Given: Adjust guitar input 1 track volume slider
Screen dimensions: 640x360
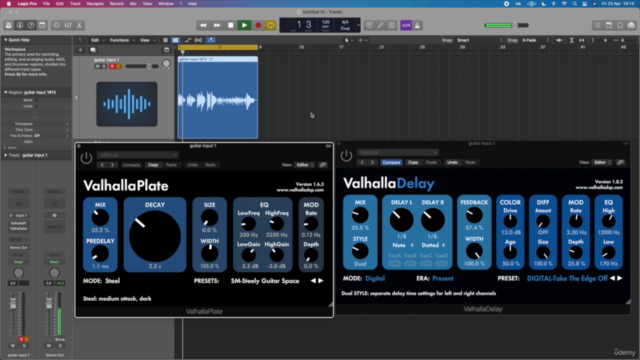Looking at the screenshot, I should point(142,66).
